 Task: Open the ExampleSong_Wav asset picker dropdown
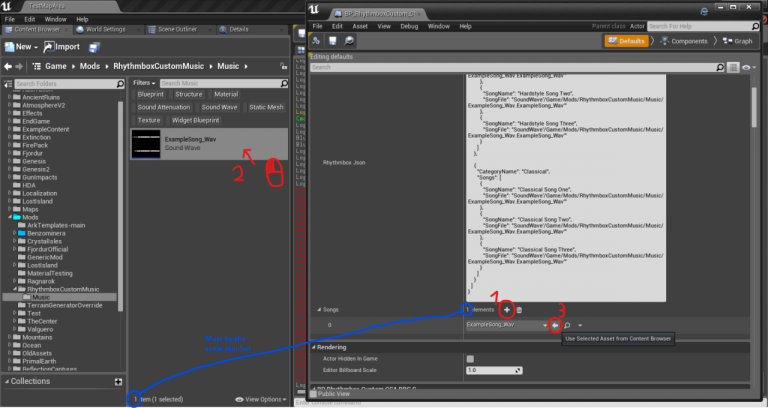tap(507, 325)
